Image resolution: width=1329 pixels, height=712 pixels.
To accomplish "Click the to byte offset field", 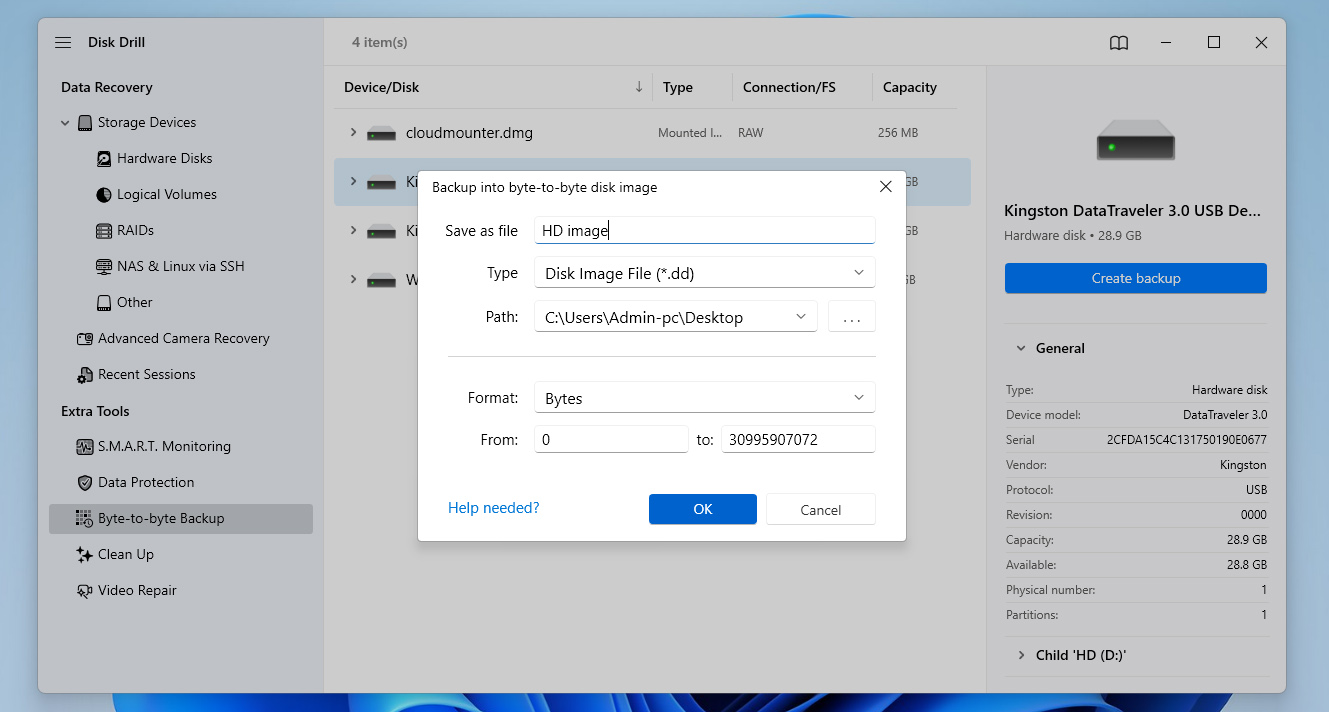I will click(x=798, y=439).
